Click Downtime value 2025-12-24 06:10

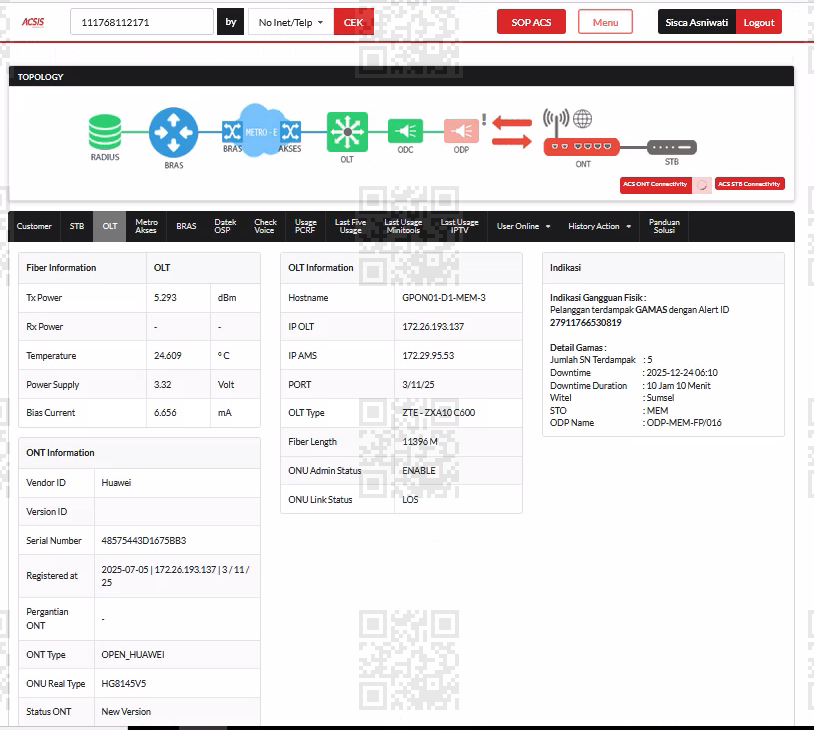(x=682, y=373)
